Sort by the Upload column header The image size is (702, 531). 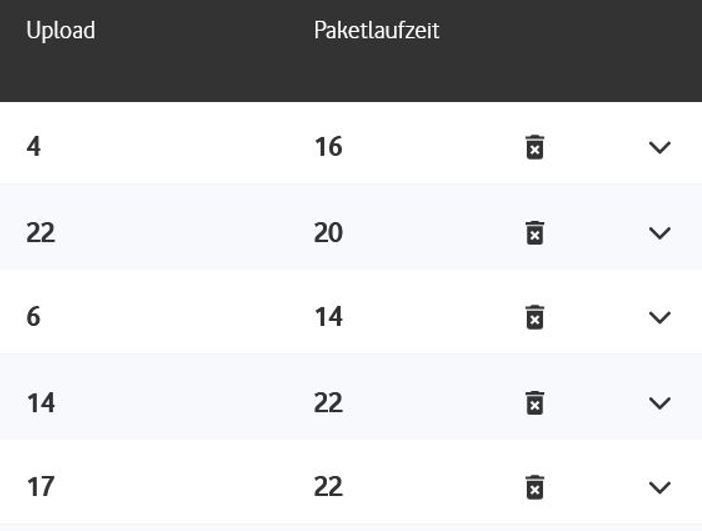(x=60, y=30)
